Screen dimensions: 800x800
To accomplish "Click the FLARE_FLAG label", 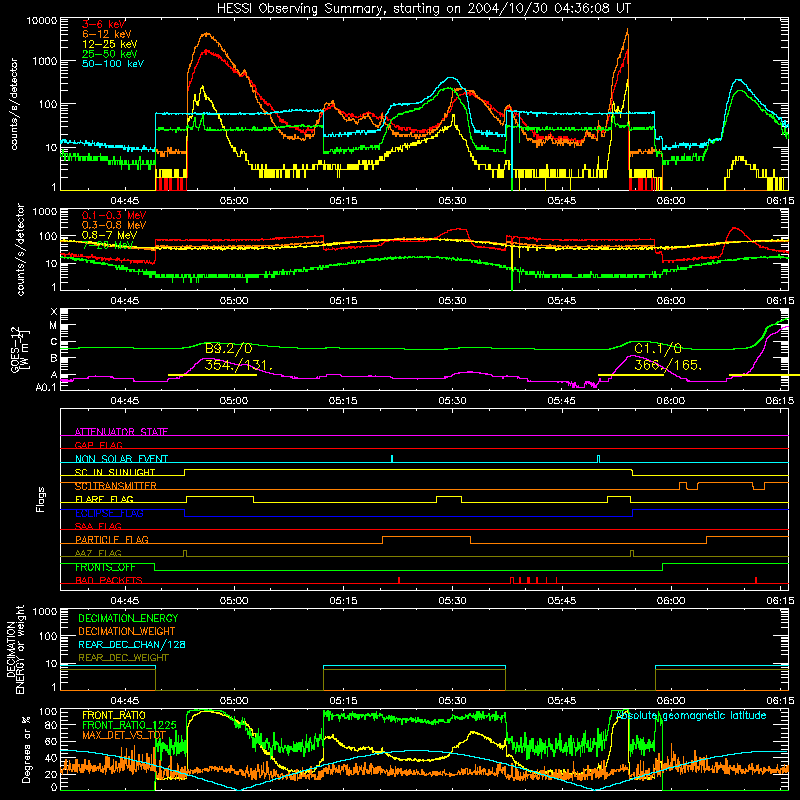I will (104, 499).
